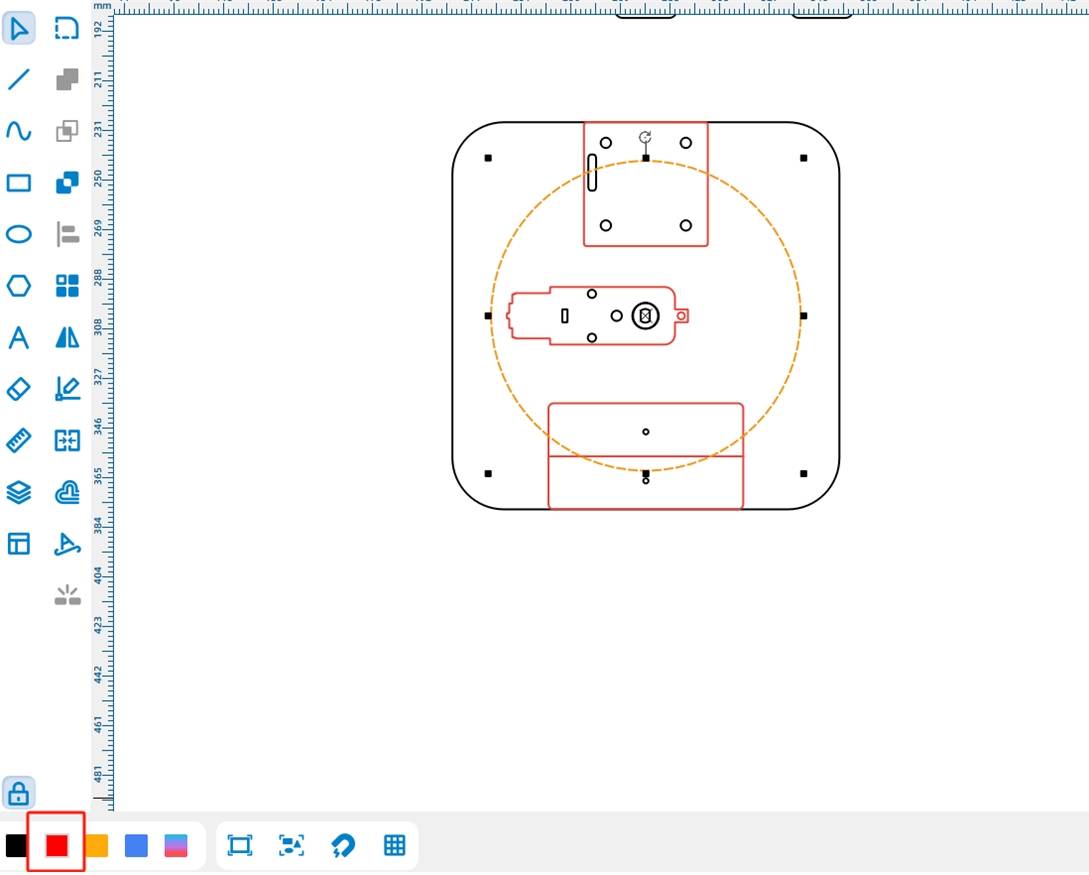Toggle the lock button above the color bar
1089x875 pixels.
click(x=19, y=793)
